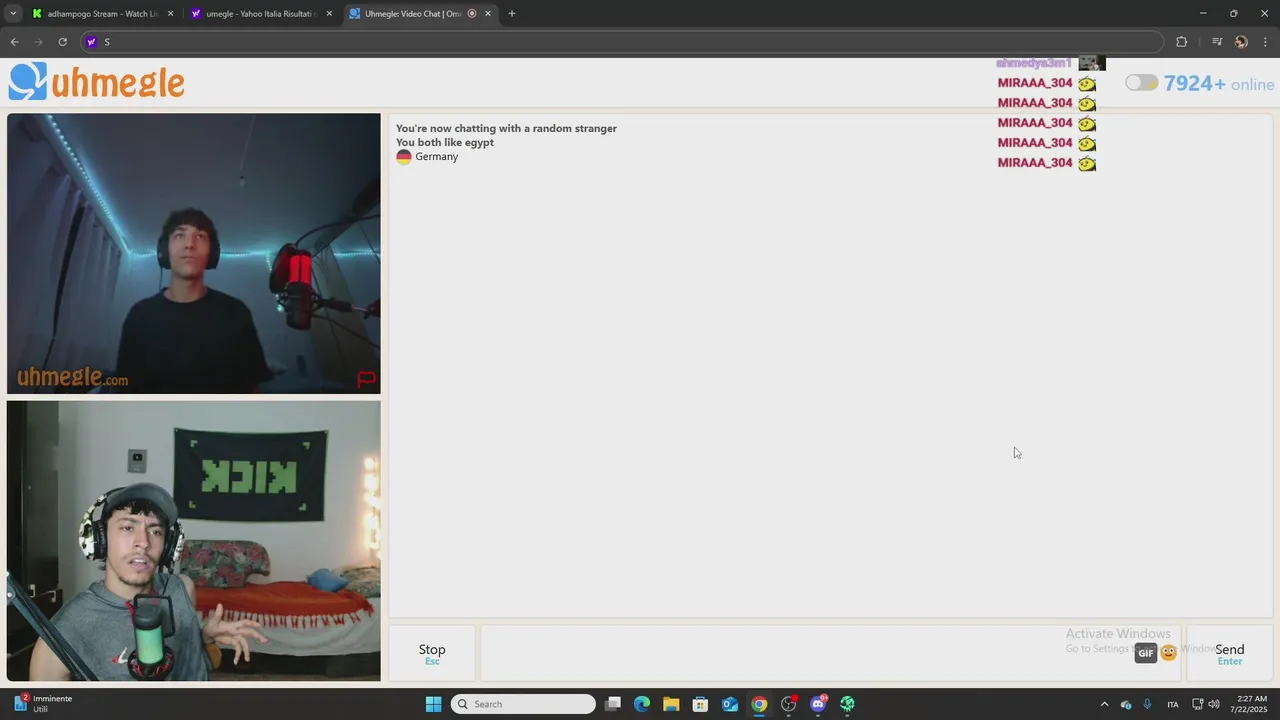Open the volume control in tray
Viewport: 1280px width, 720px height.
tap(1214, 704)
